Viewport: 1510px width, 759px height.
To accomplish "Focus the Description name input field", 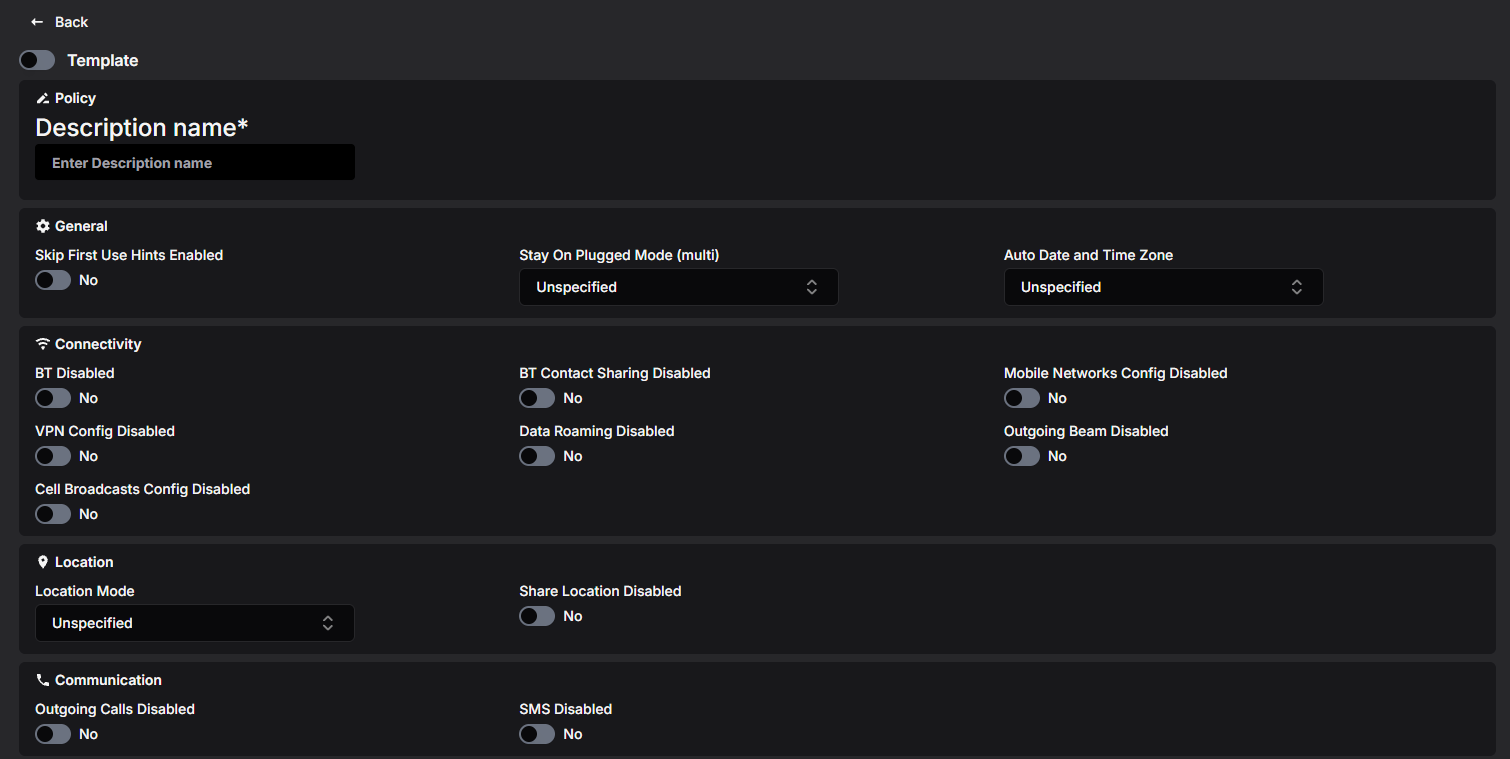I will point(195,162).
